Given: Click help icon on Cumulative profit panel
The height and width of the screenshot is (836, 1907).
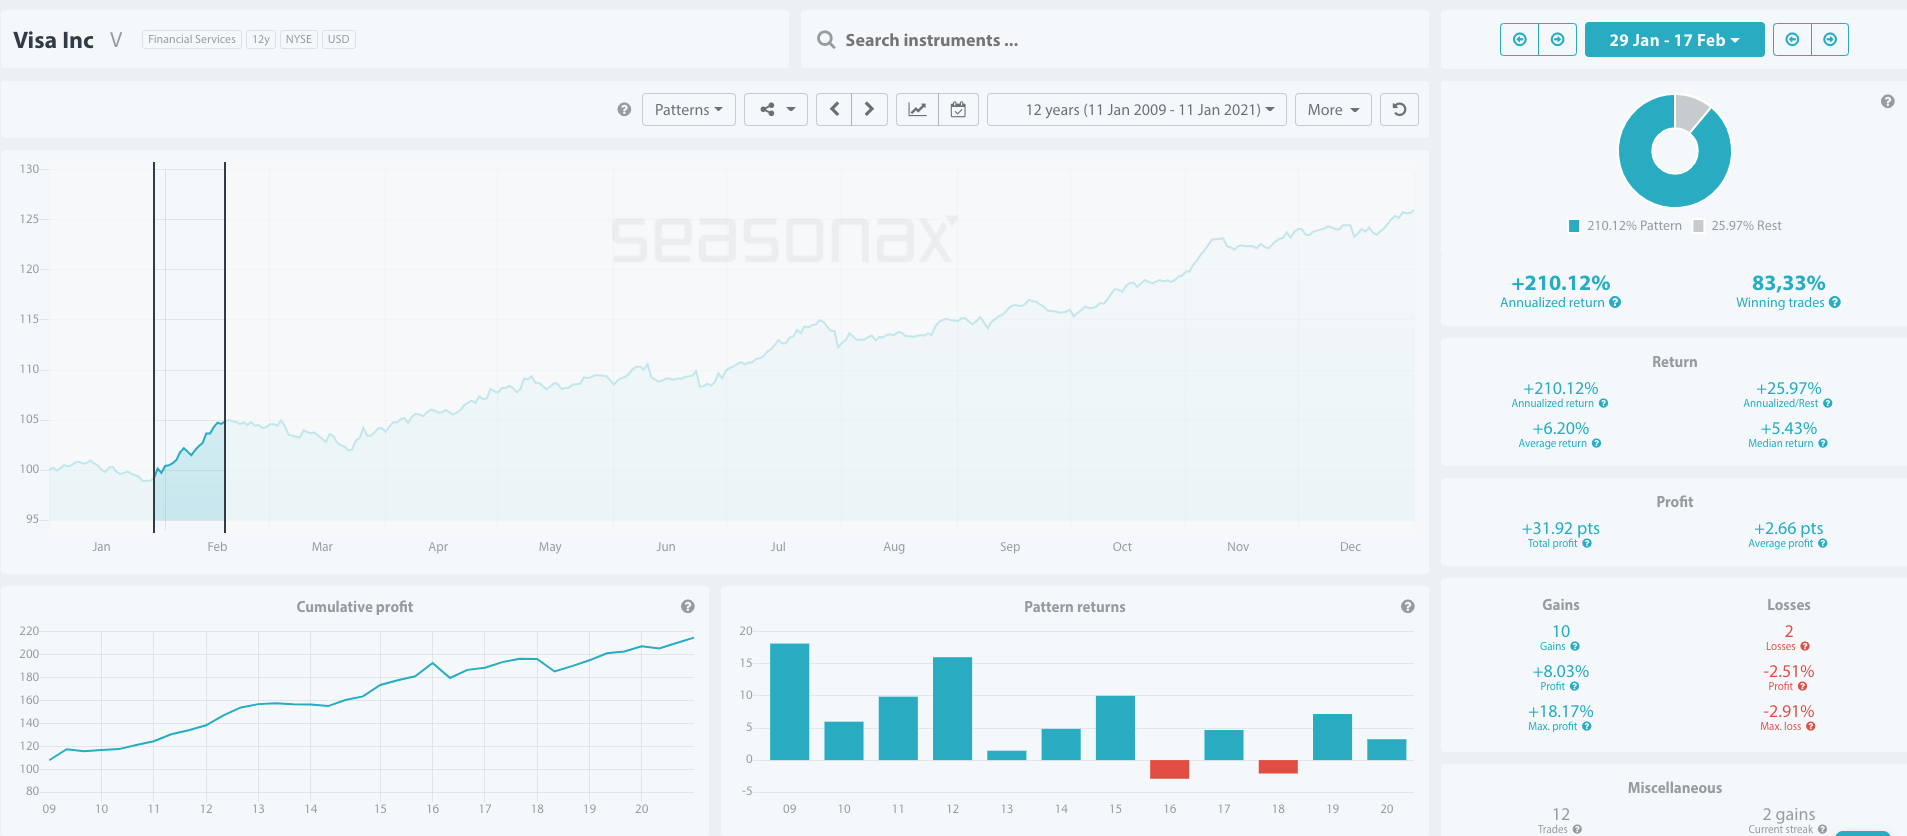Looking at the screenshot, I should [688, 606].
